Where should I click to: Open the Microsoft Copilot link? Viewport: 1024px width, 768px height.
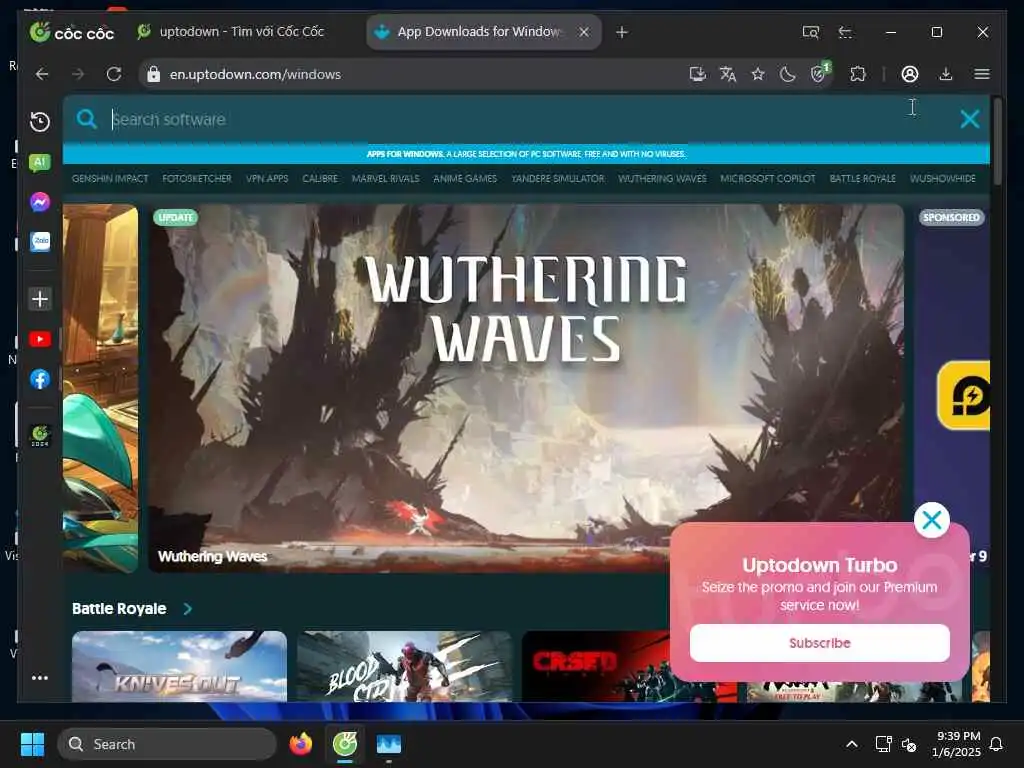(768, 178)
